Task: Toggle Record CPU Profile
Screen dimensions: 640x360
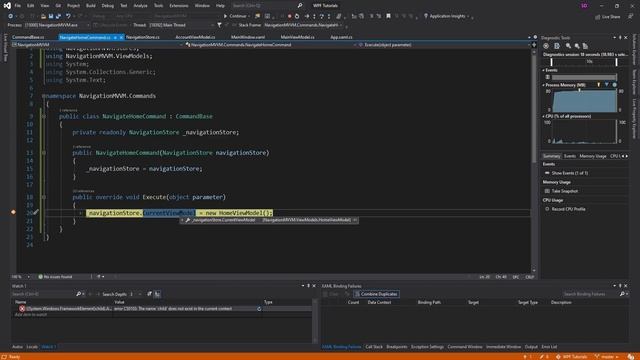Action: point(568,209)
